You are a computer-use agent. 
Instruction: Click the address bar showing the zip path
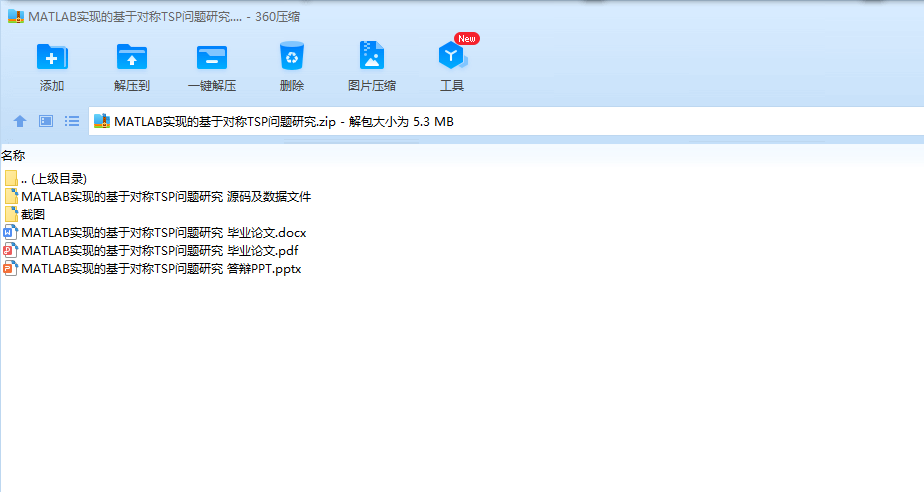coord(506,121)
